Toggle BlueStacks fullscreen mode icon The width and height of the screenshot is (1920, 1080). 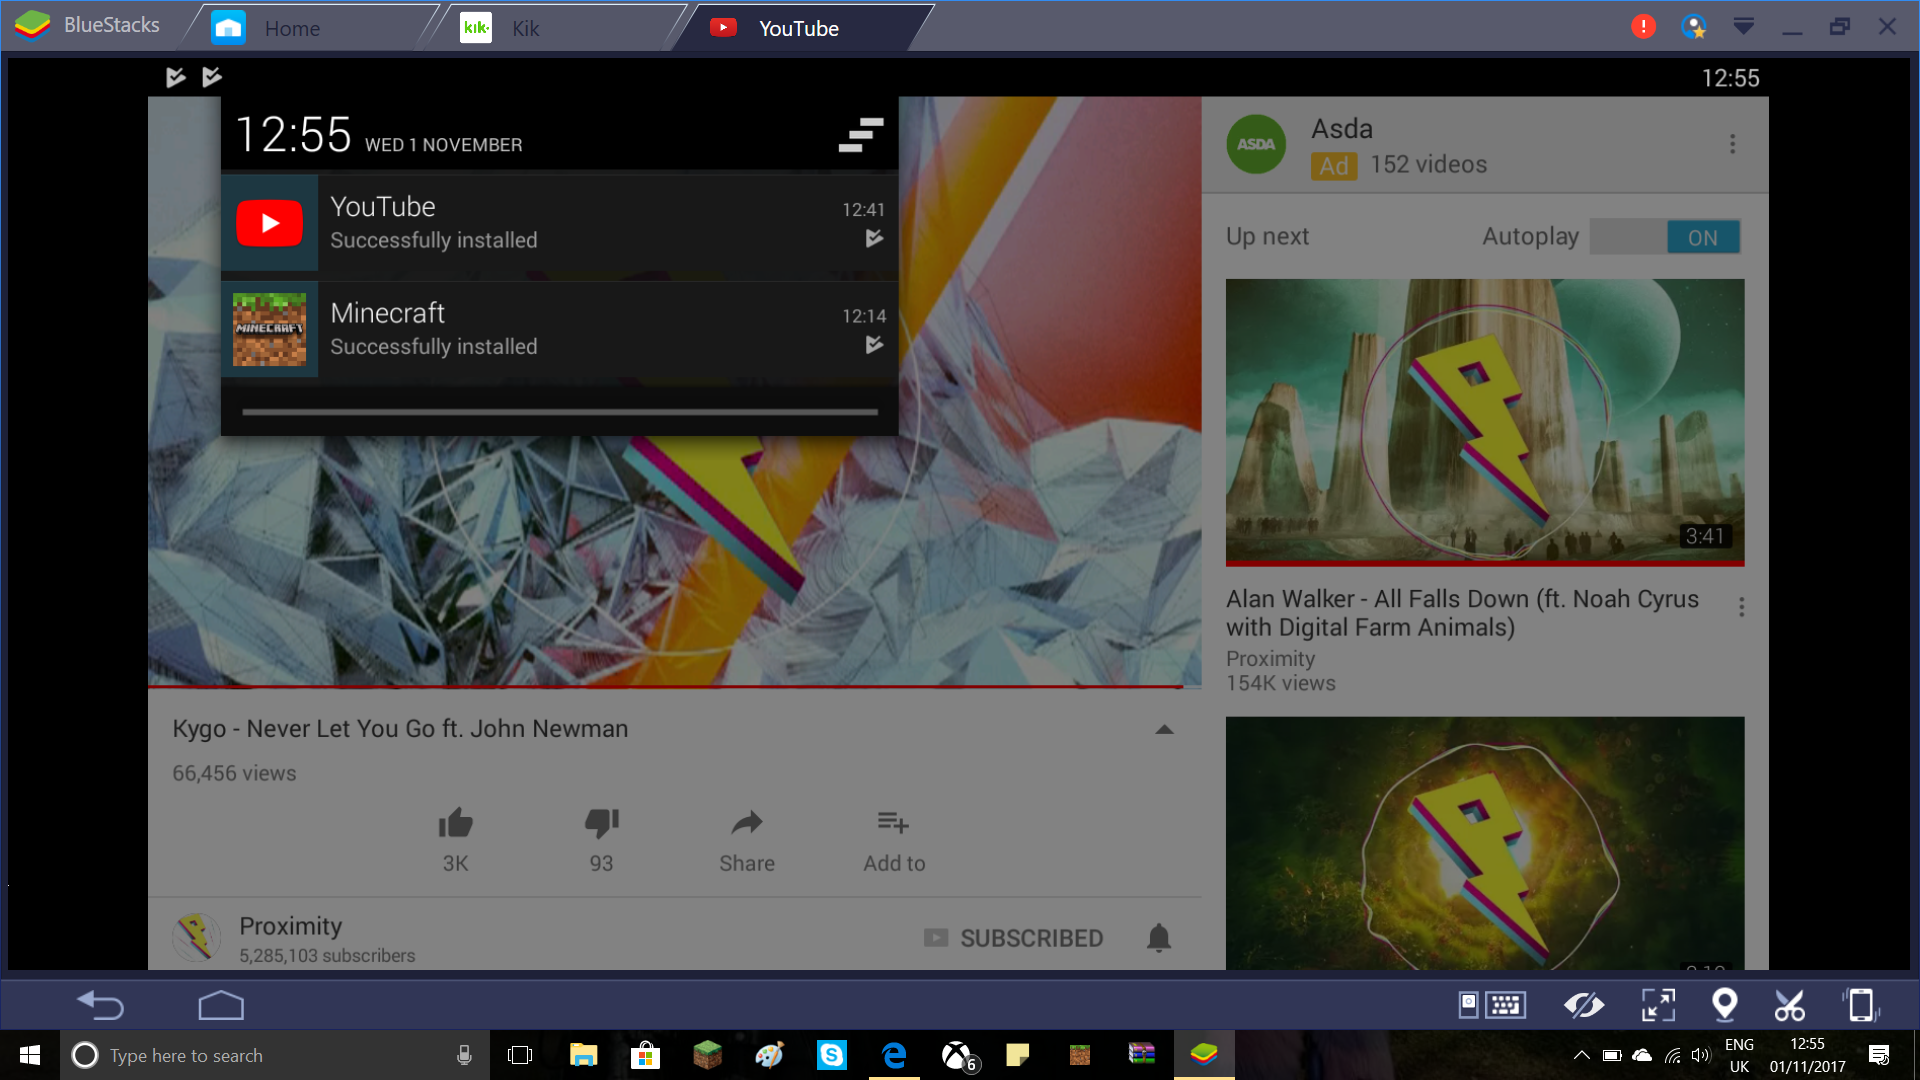click(1658, 1005)
